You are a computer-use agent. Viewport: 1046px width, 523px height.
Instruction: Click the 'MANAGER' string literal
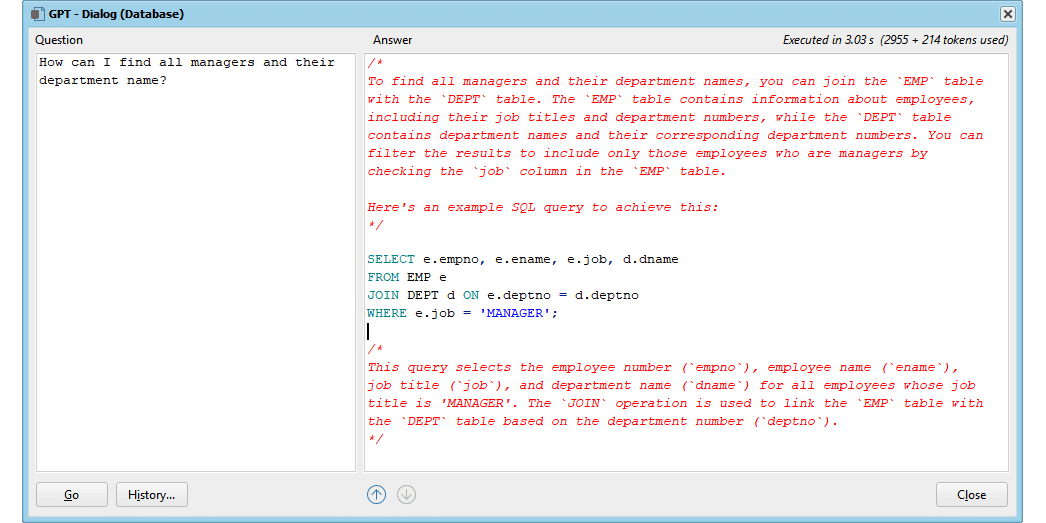tap(514, 313)
